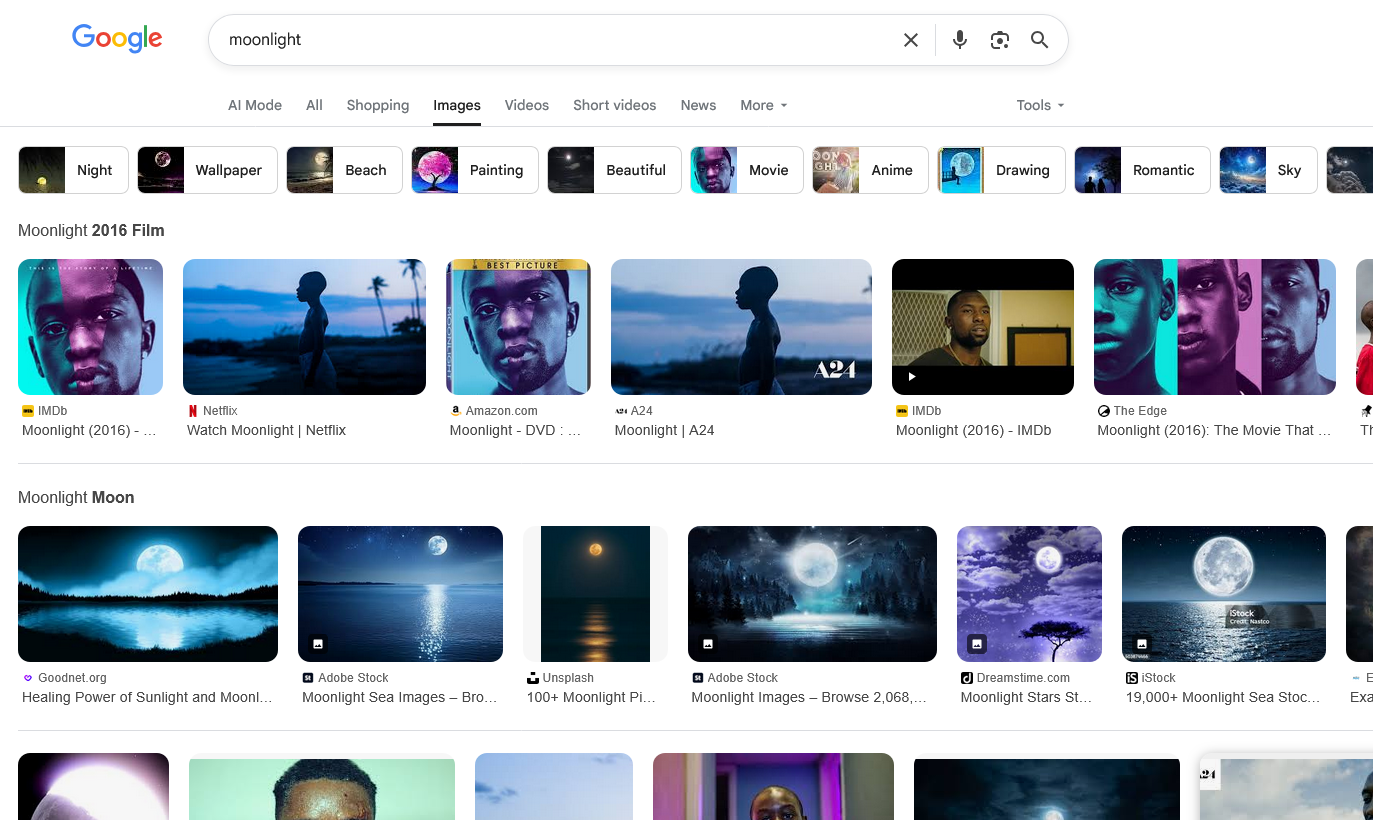Go to the Shopping tab
The image size is (1373, 820).
click(x=378, y=105)
